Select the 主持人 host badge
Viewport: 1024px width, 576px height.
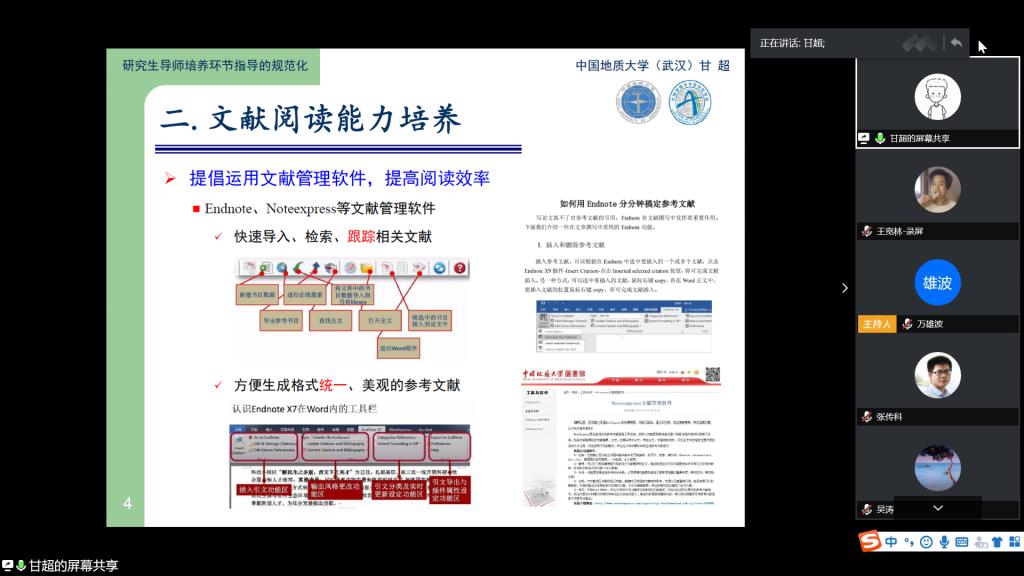click(876, 324)
